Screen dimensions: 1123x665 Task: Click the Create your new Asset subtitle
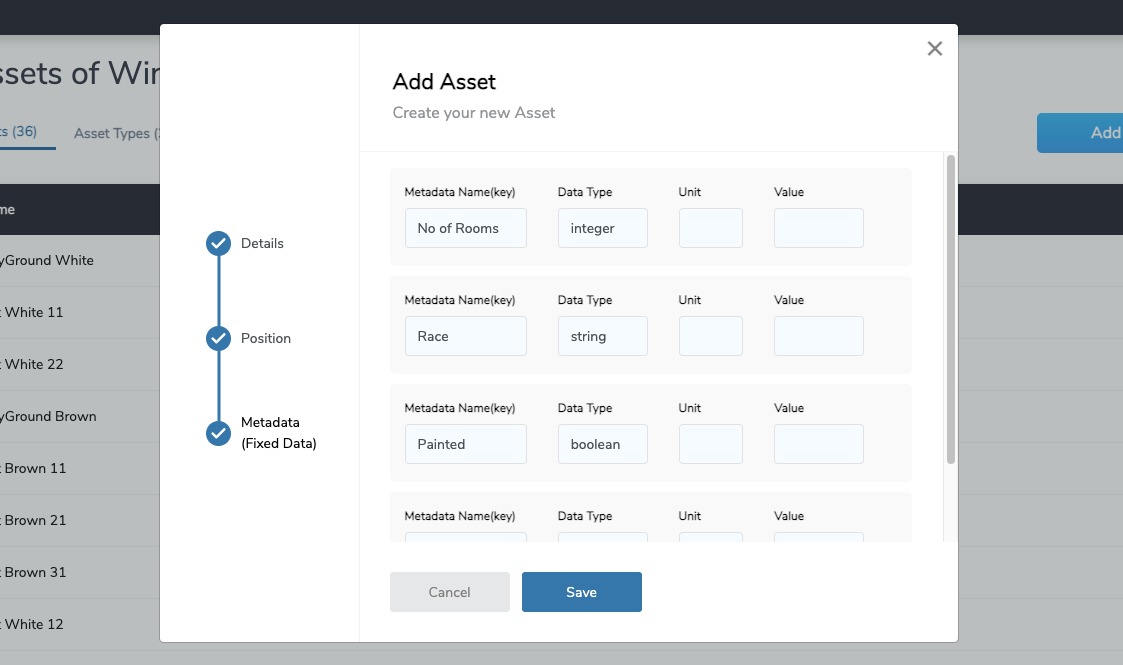[x=473, y=113]
